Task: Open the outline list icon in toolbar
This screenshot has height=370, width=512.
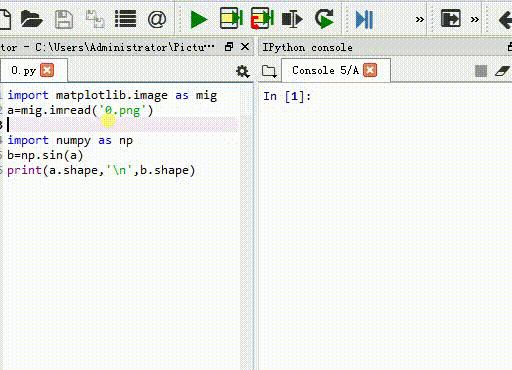Action: coord(125,19)
